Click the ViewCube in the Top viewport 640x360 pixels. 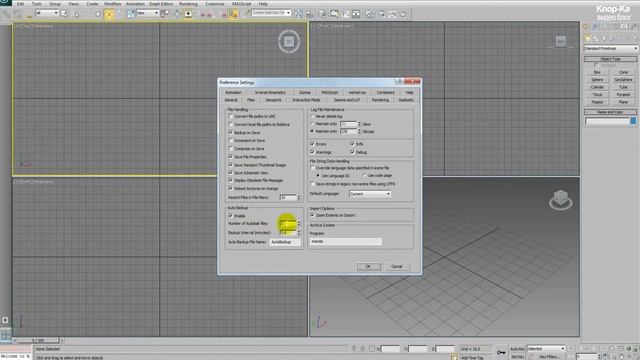coord(289,42)
